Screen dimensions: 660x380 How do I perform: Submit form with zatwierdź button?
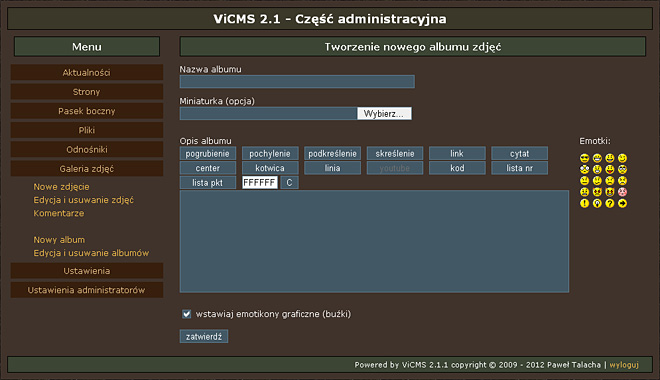[204, 337]
